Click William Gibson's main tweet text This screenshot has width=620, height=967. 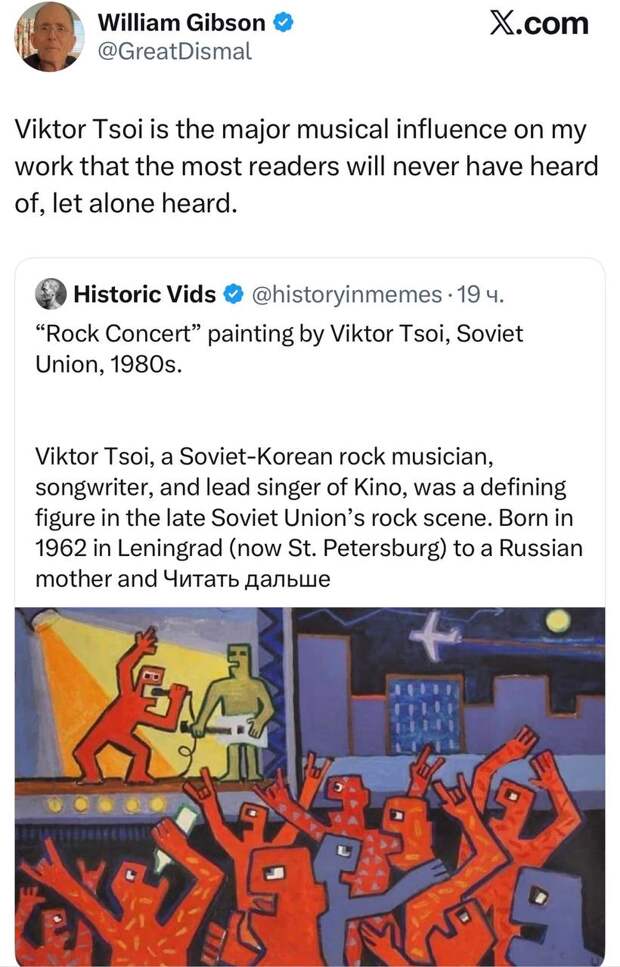[x=306, y=167]
